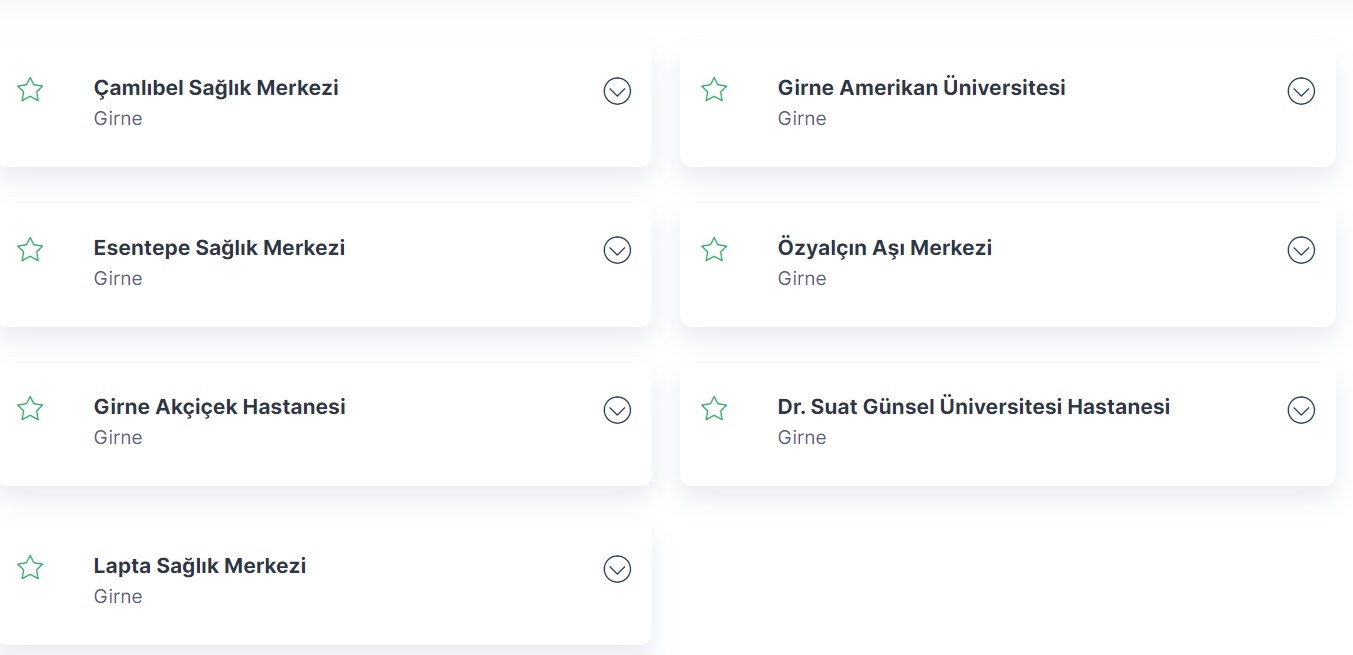Select the Çamlıbel Sağlık Merkezi title
The height and width of the screenshot is (655, 1353).
216,88
